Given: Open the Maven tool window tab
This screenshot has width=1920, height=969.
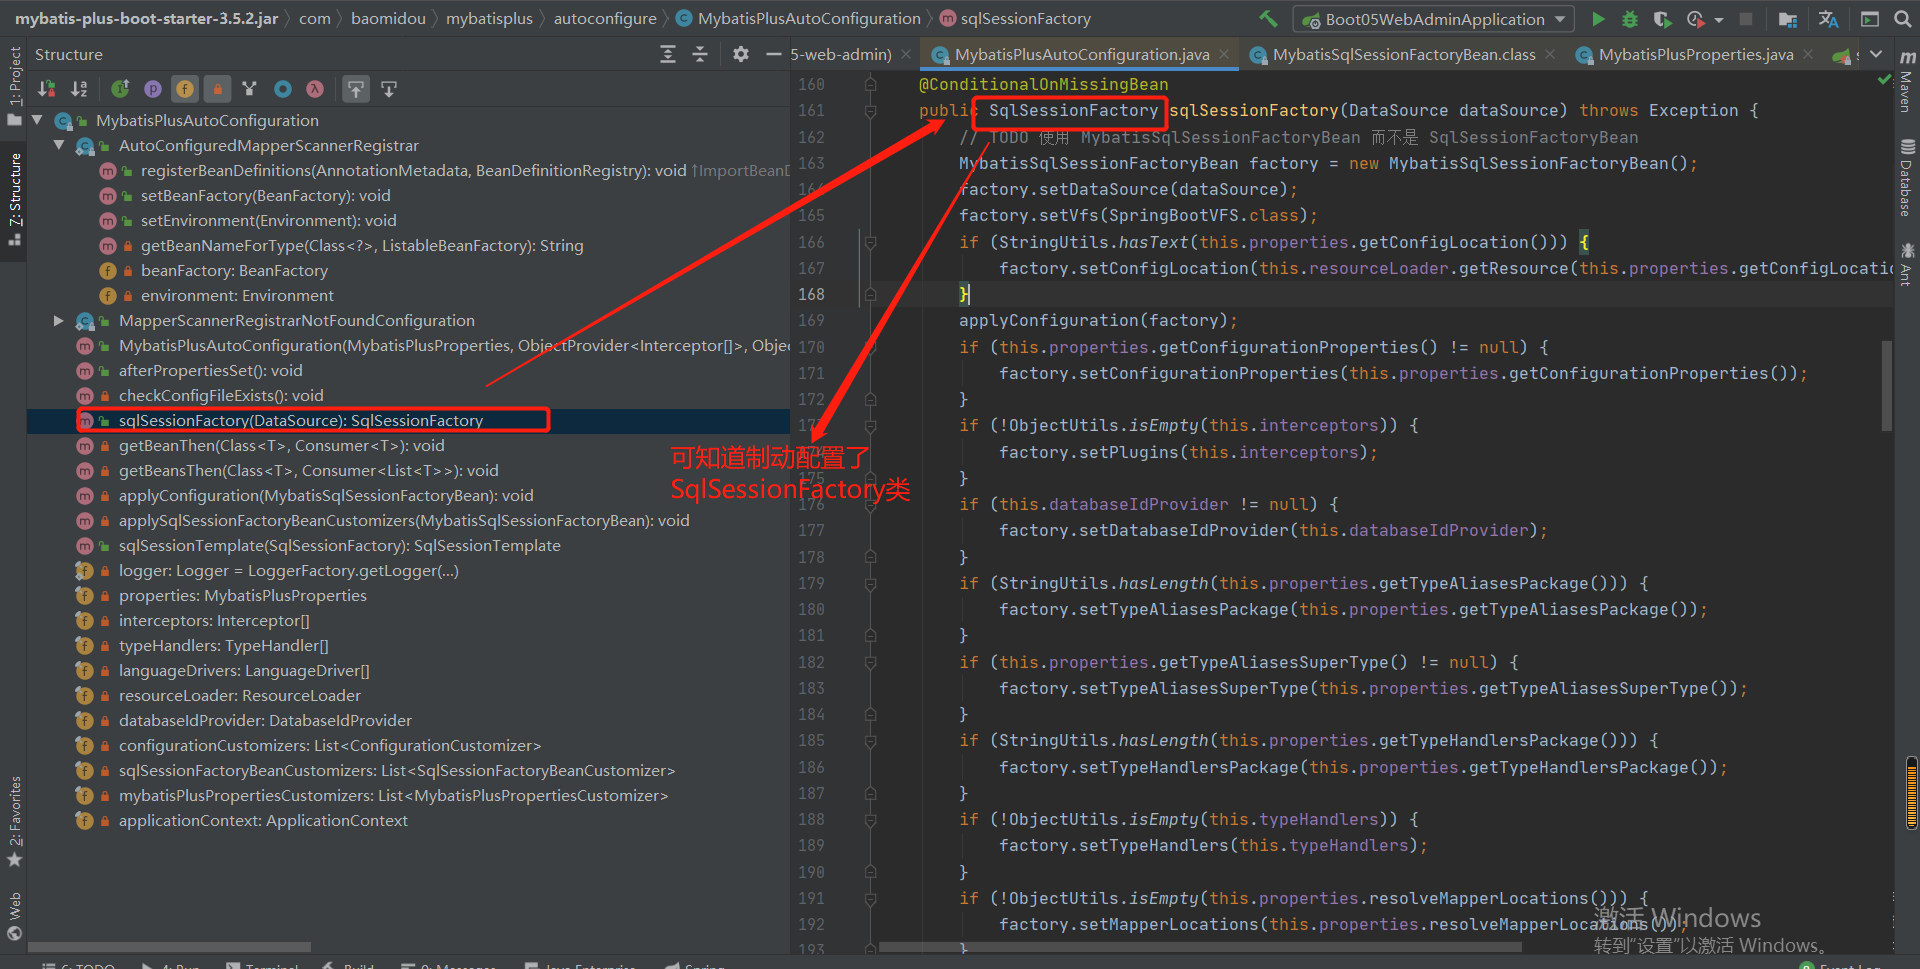Looking at the screenshot, I should (x=1906, y=82).
